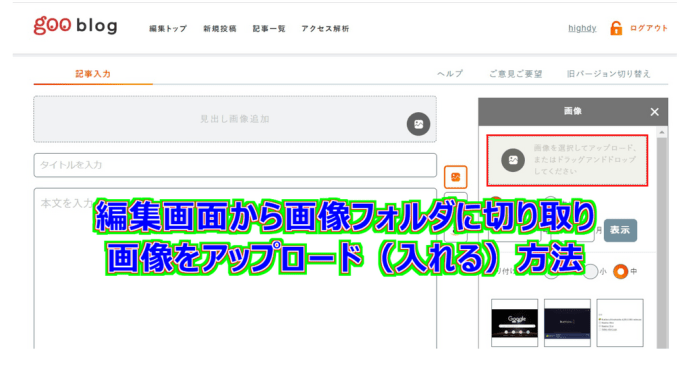Select the Google screenshot thumbnail
This screenshot has height=388, width=690.
514,323
